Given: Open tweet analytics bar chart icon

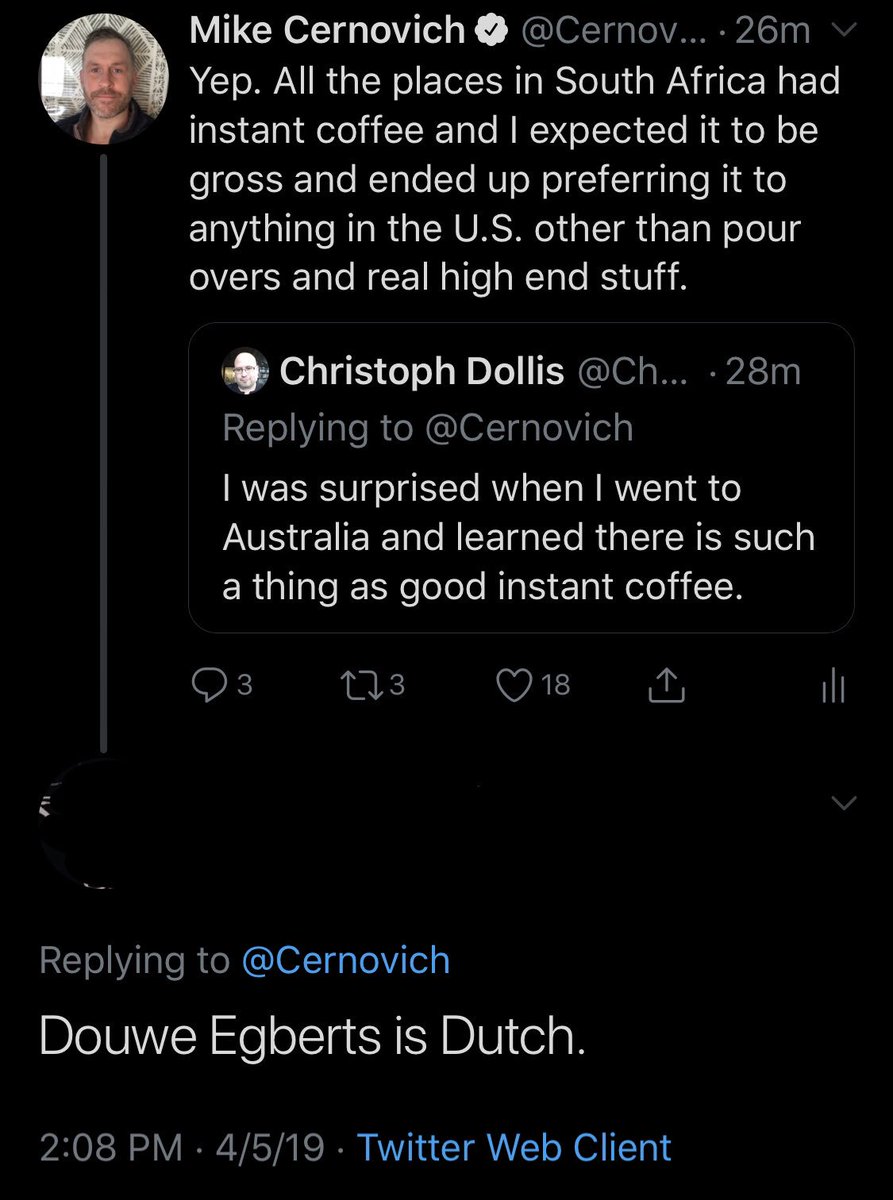Looking at the screenshot, I should pos(833,686).
